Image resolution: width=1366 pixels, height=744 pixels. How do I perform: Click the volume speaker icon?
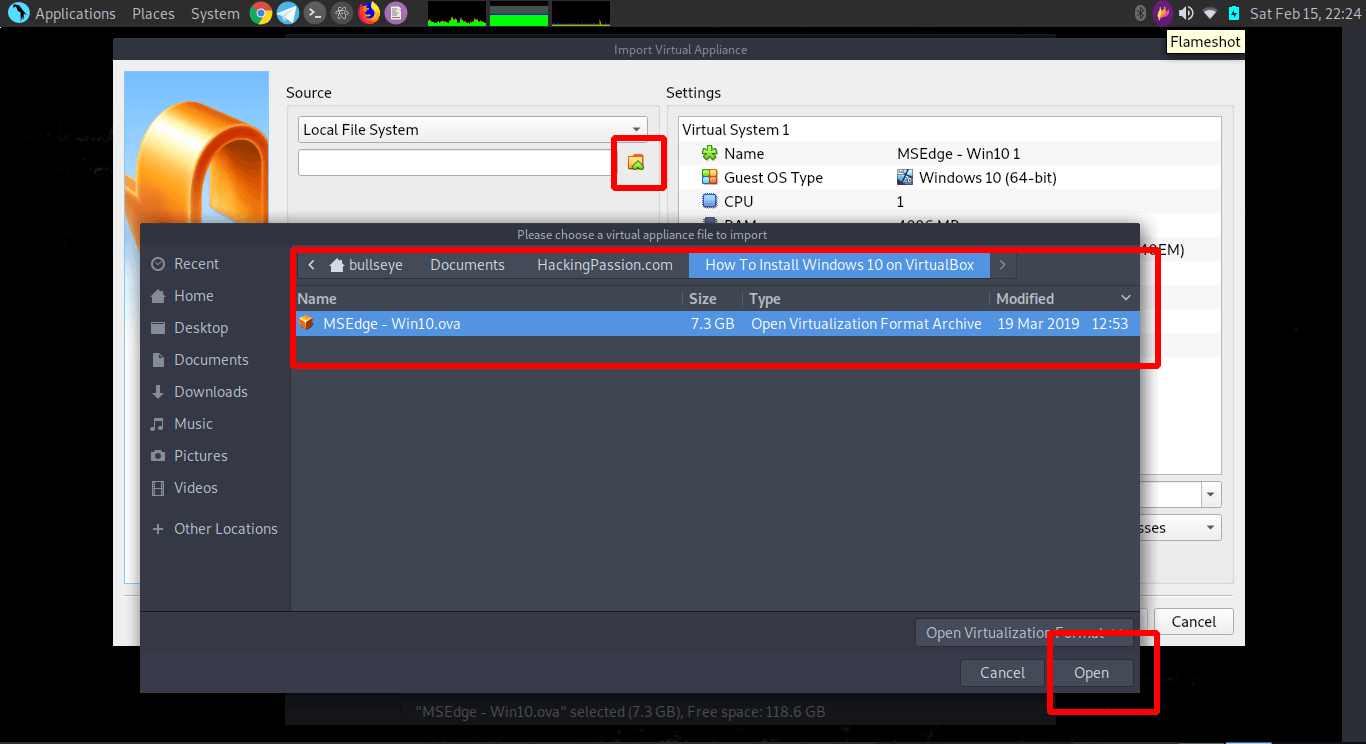(x=1186, y=13)
